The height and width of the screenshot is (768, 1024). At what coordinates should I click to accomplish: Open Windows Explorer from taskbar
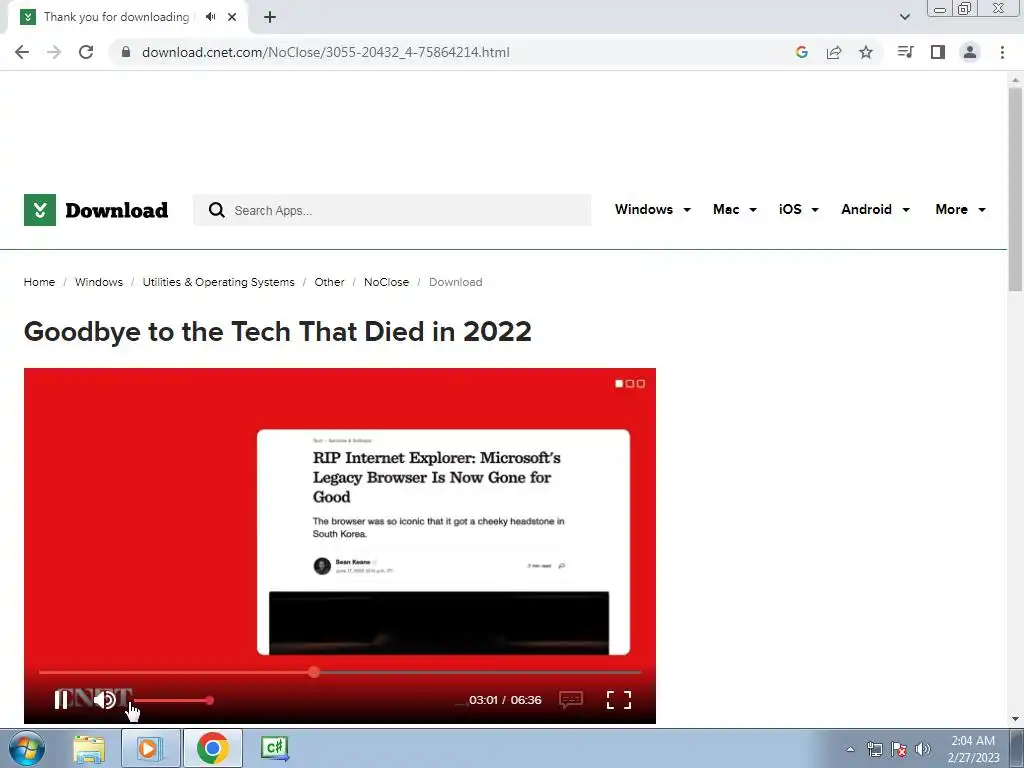(89, 748)
